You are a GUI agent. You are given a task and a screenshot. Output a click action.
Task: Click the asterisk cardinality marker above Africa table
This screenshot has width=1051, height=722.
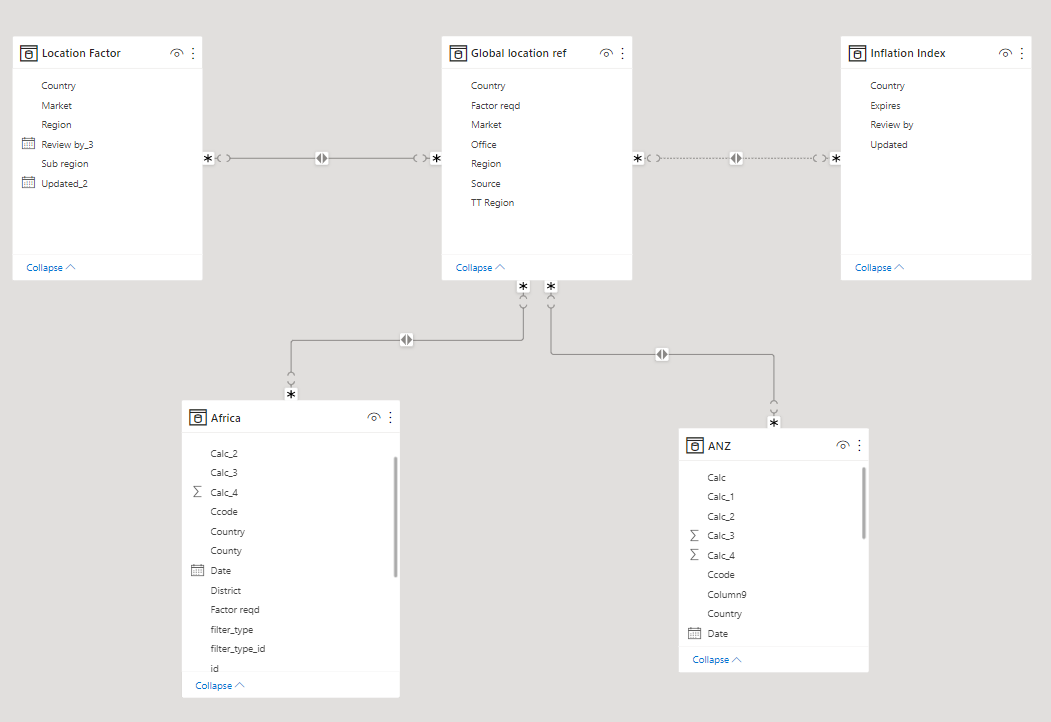coord(291,394)
